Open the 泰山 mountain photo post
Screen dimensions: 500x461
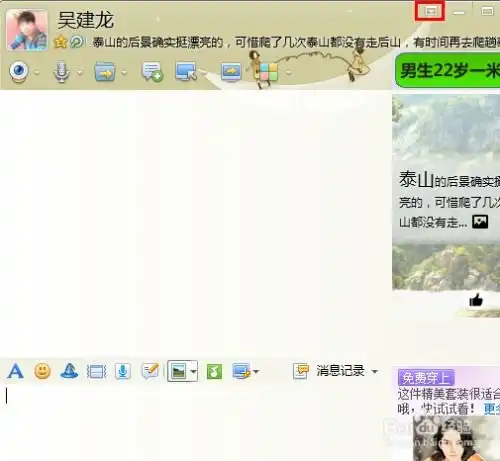click(x=446, y=193)
